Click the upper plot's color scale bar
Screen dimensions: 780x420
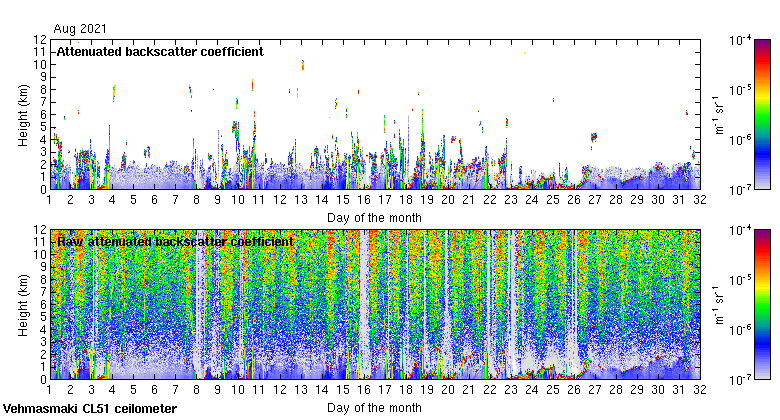point(762,114)
